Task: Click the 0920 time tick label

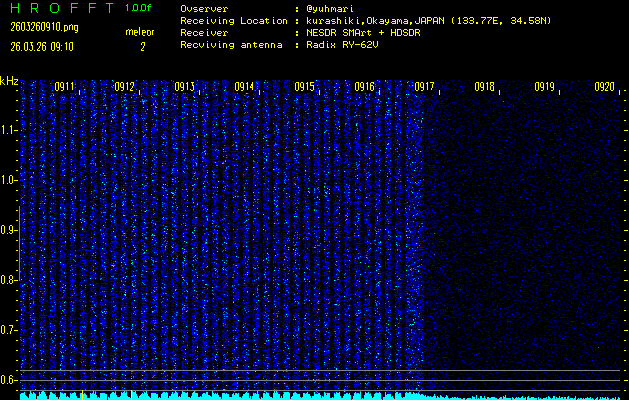Action: tap(605, 87)
